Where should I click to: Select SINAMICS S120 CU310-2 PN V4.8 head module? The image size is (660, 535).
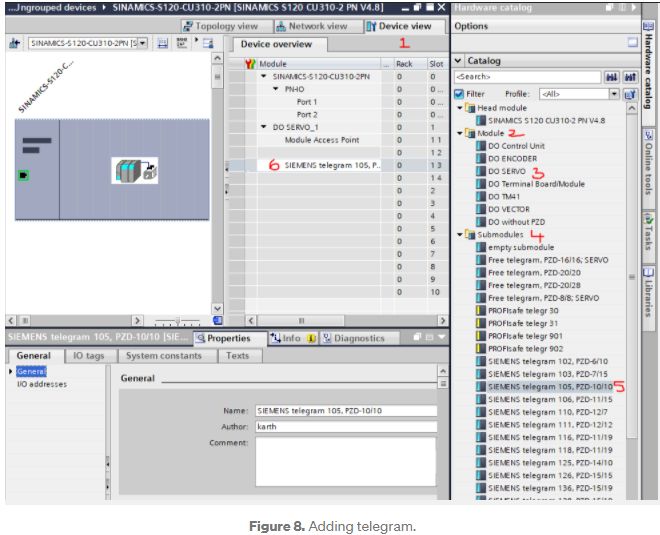pos(546,121)
